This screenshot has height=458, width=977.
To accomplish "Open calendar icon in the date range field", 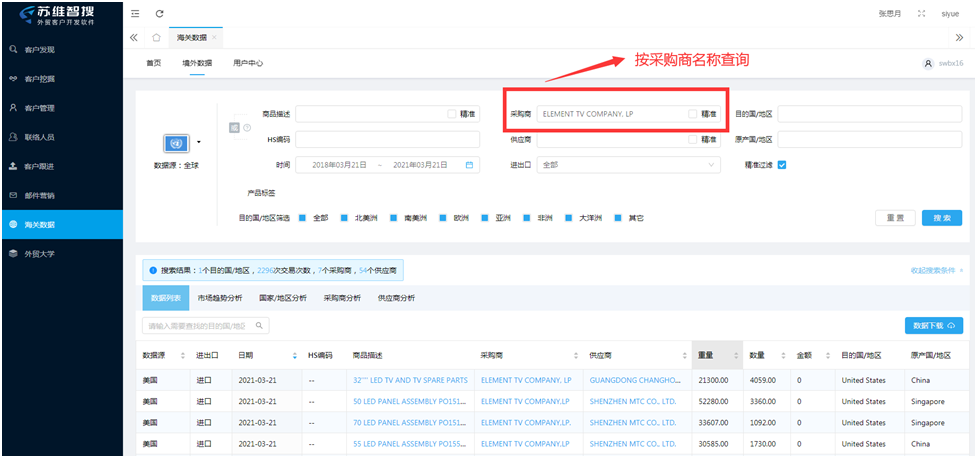I will 469,165.
